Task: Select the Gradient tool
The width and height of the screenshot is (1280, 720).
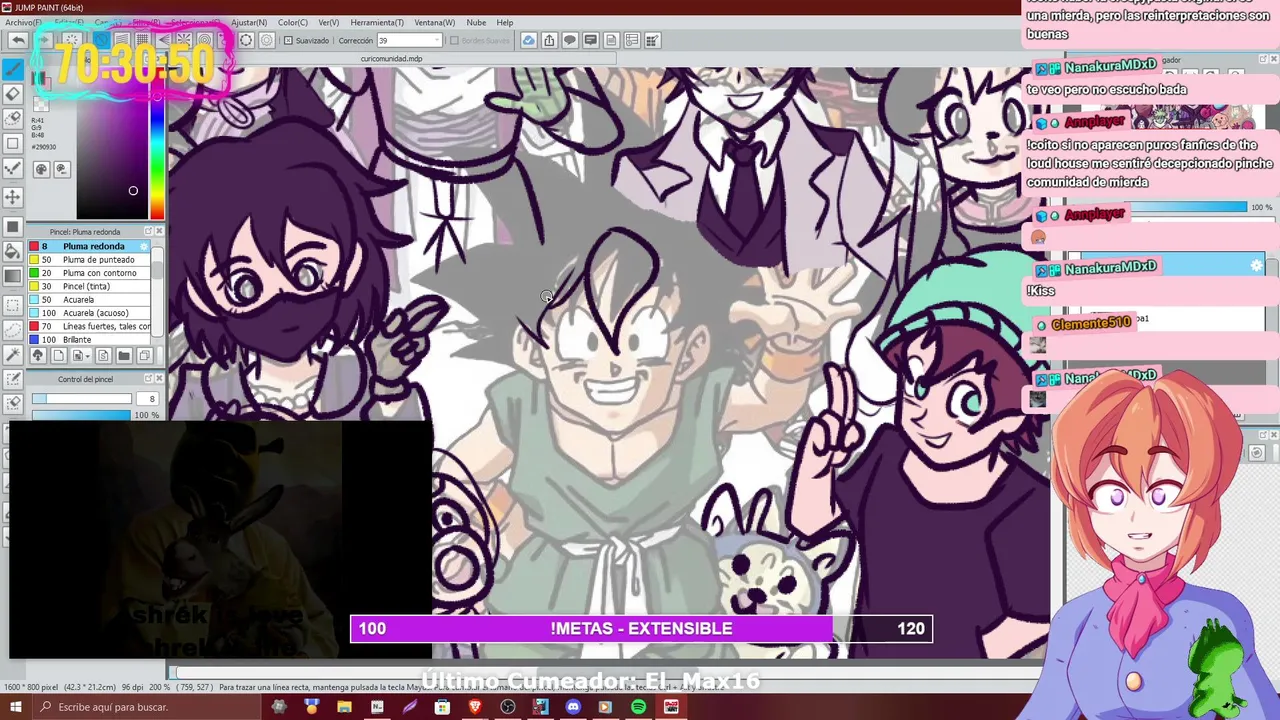Action: (13, 276)
